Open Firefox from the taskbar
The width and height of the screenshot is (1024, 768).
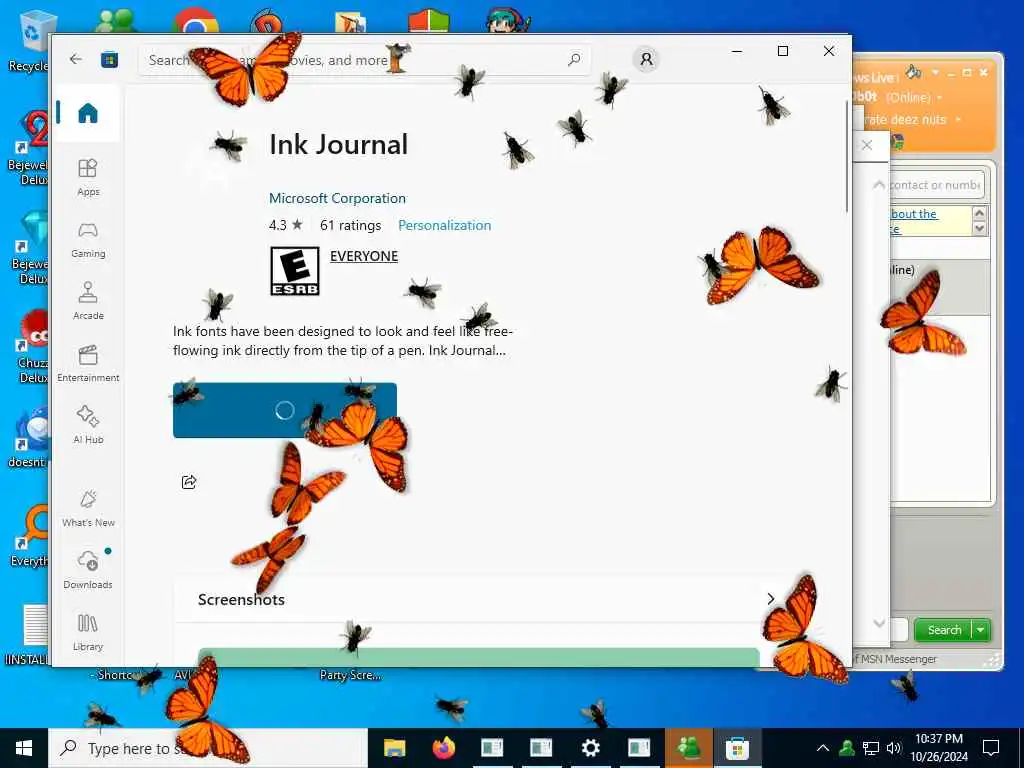[443, 748]
